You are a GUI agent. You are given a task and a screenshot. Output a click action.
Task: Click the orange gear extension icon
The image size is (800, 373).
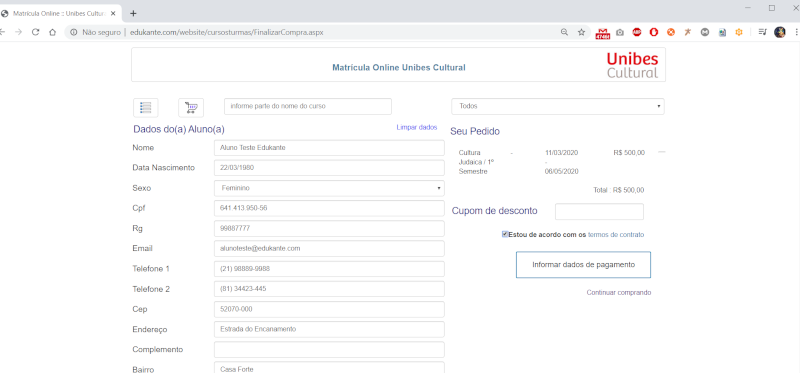click(739, 32)
